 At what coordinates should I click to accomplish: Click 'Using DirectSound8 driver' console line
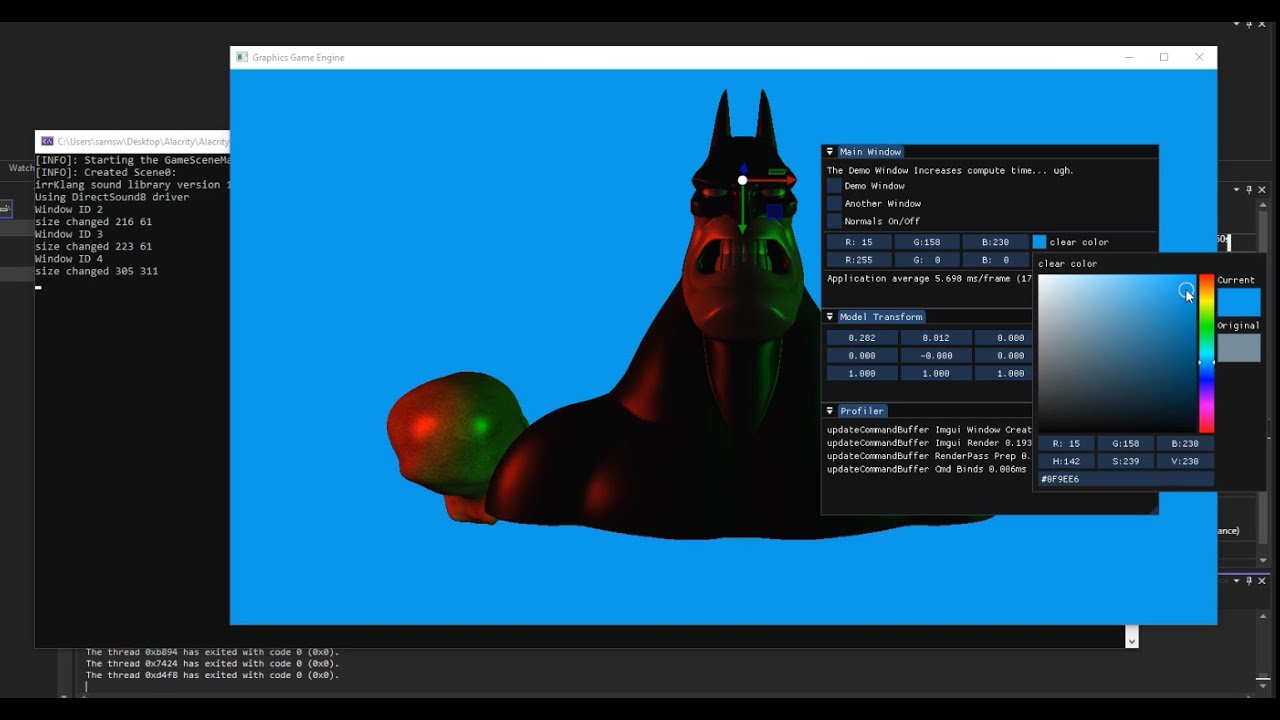pyautogui.click(x=112, y=197)
